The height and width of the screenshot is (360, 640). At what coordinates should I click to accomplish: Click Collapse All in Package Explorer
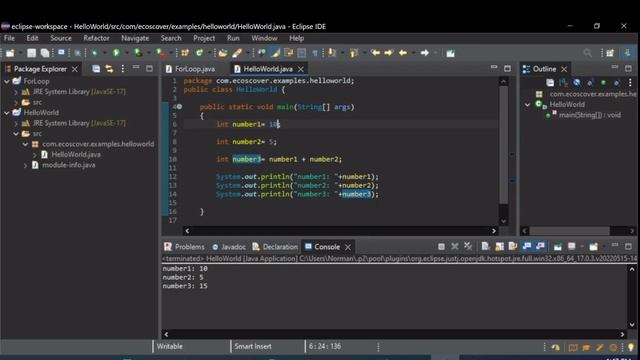point(96,69)
